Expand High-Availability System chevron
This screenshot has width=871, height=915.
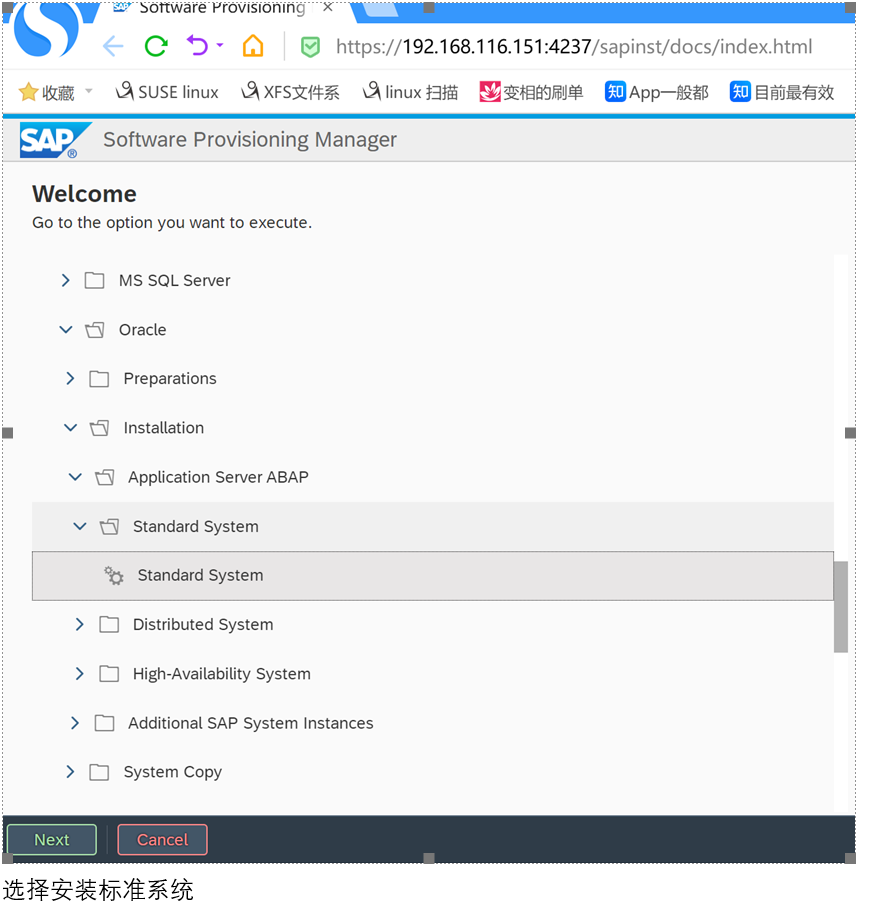click(79, 674)
